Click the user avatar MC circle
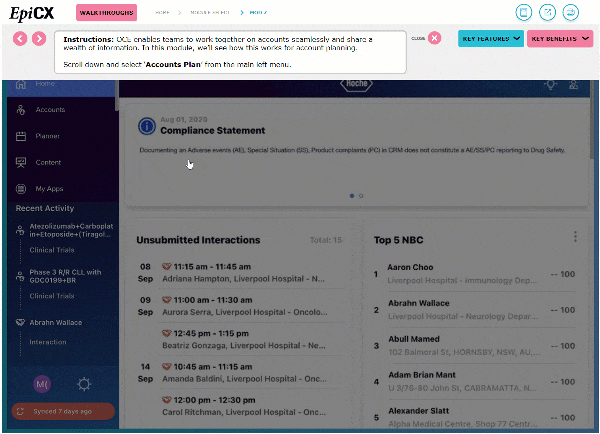This screenshot has height=434, width=600. coord(42,384)
